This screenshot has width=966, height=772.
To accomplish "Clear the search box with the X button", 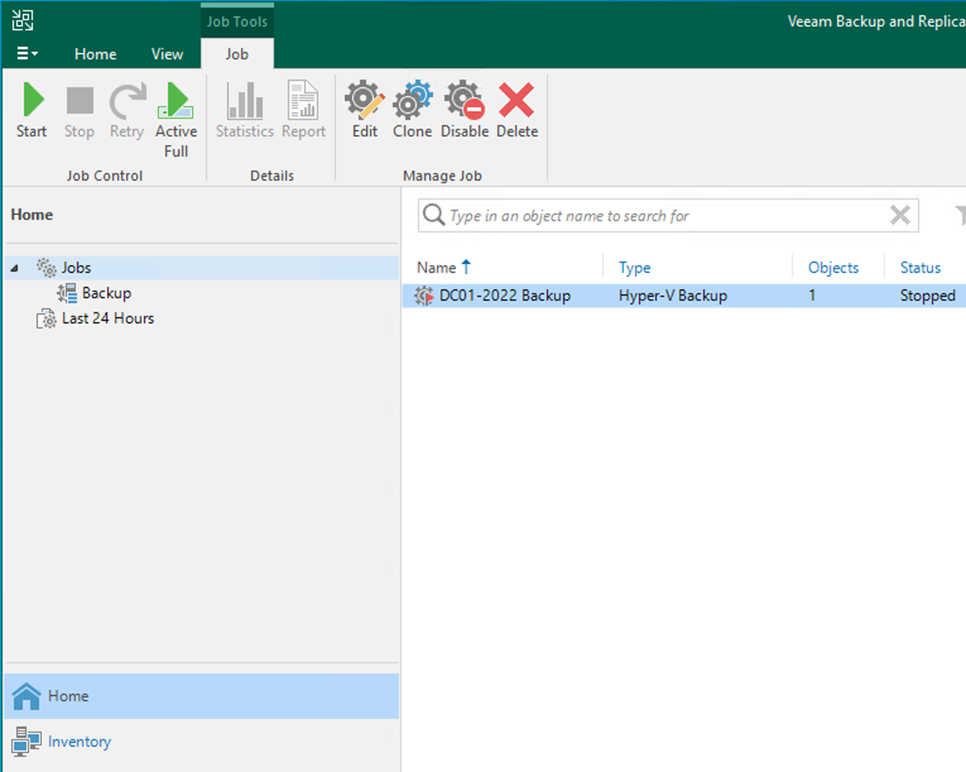I will click(898, 215).
